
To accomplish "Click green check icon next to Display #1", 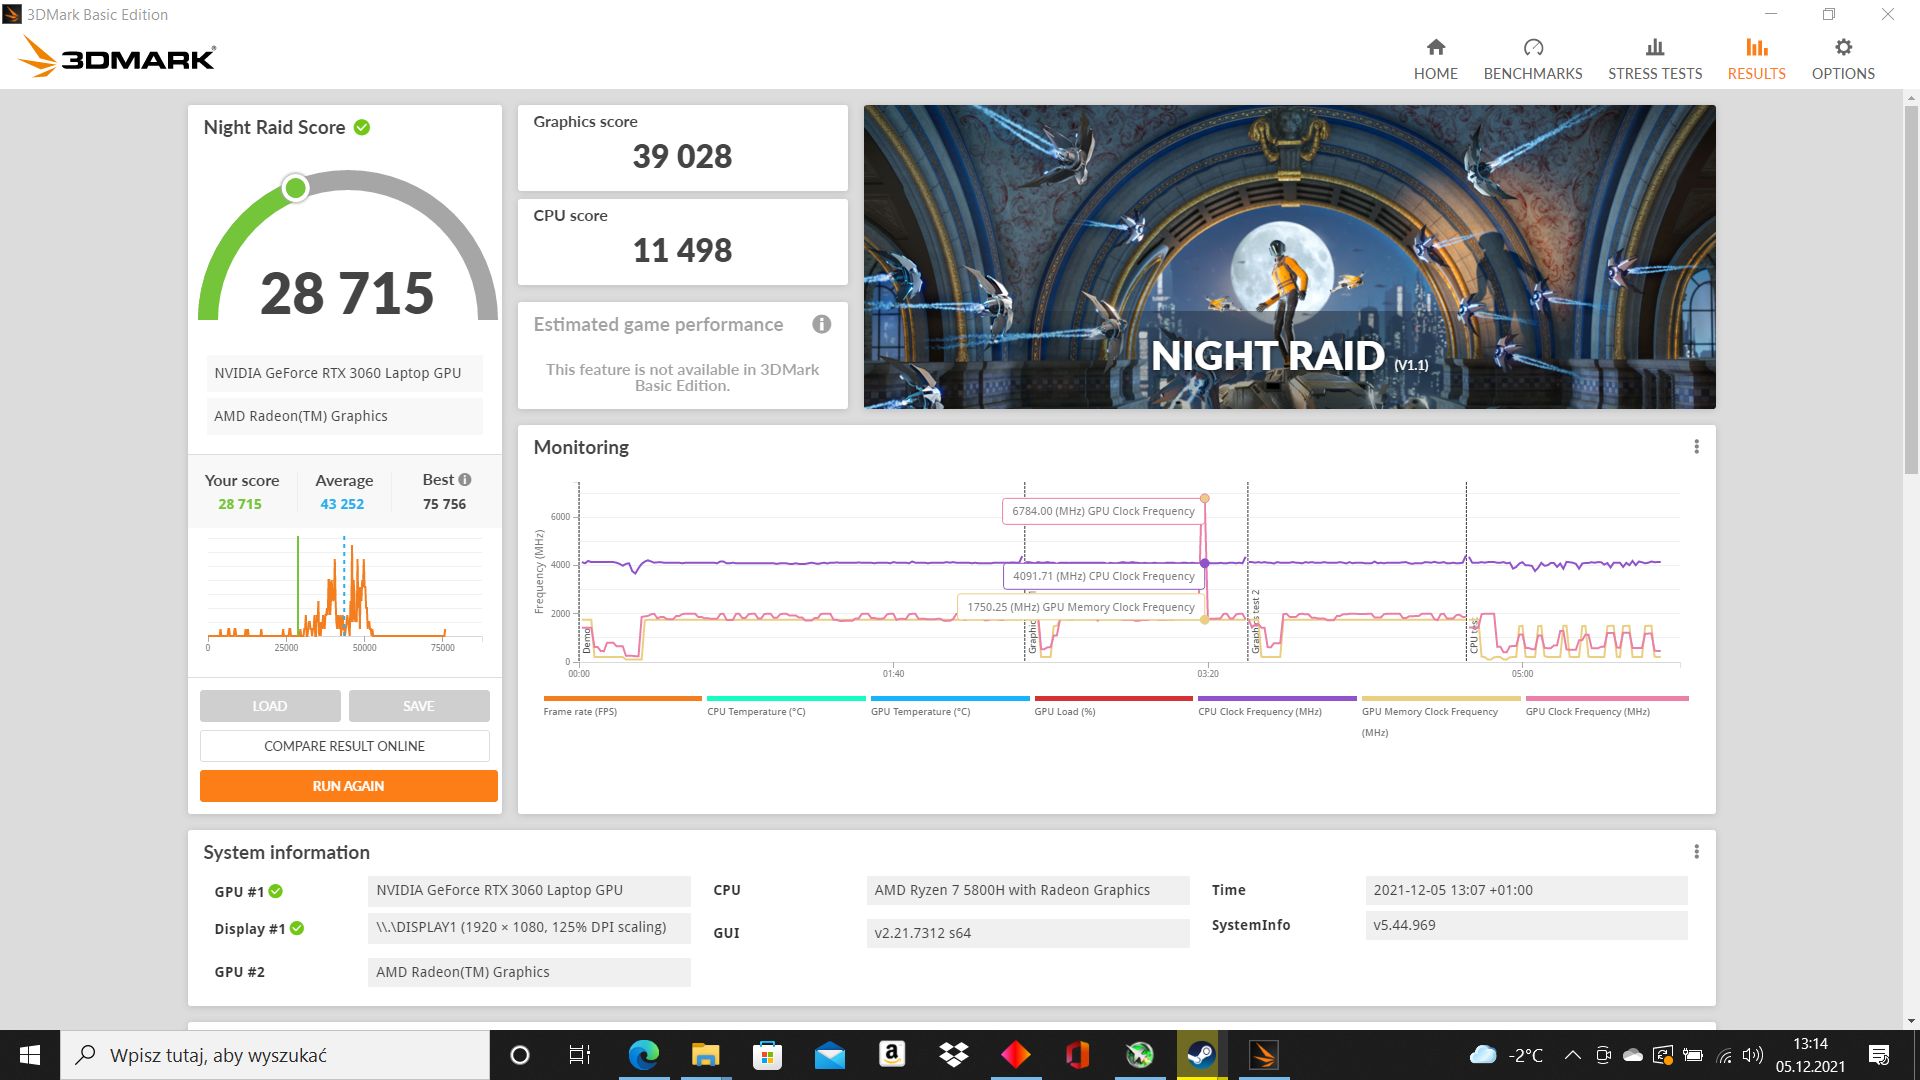I will pyautogui.click(x=297, y=928).
